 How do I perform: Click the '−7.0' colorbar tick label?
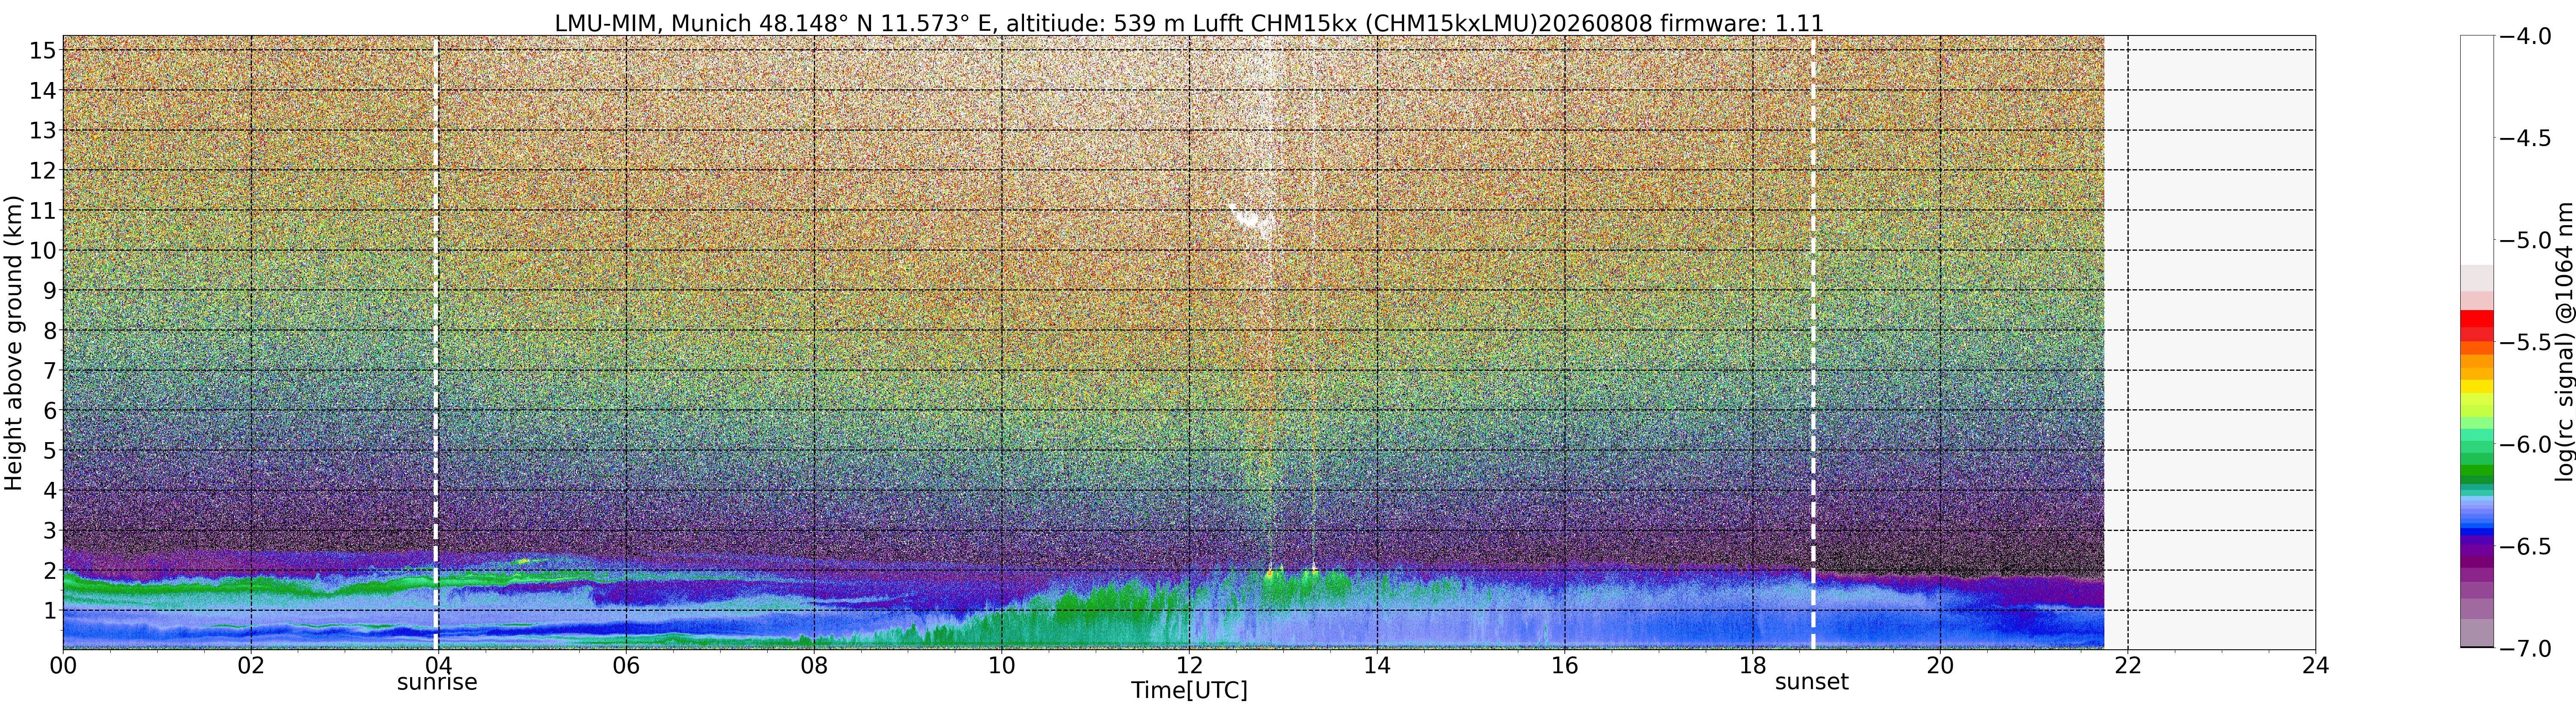pyautogui.click(x=2525, y=648)
